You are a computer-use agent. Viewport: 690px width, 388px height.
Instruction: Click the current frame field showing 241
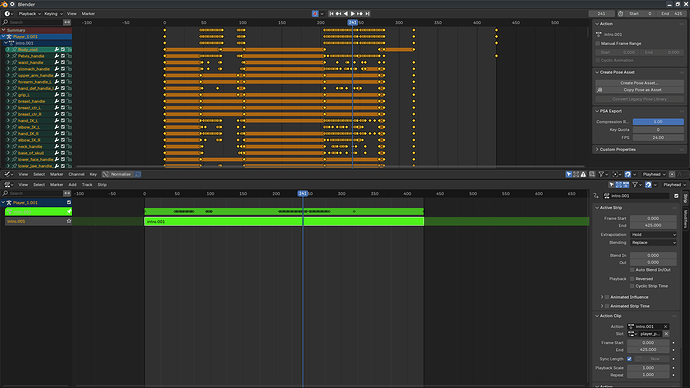click(x=602, y=14)
